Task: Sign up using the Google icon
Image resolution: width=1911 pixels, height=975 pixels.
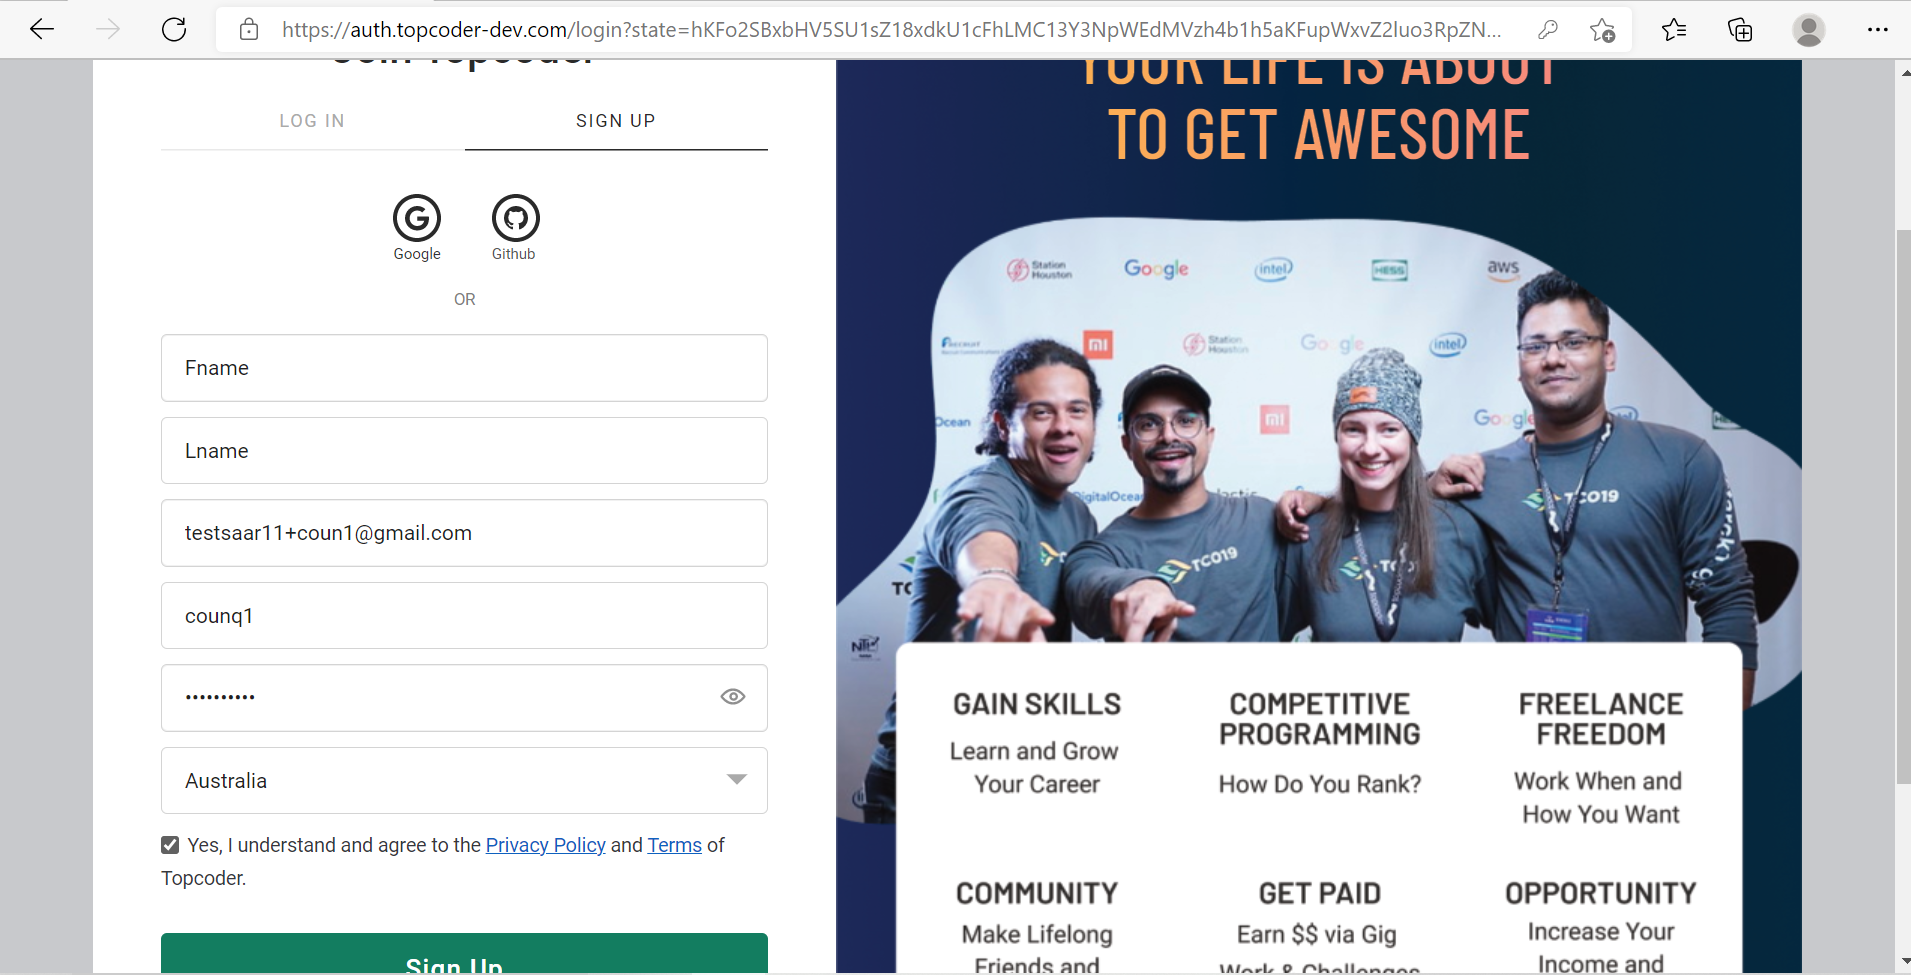Action: 417,218
